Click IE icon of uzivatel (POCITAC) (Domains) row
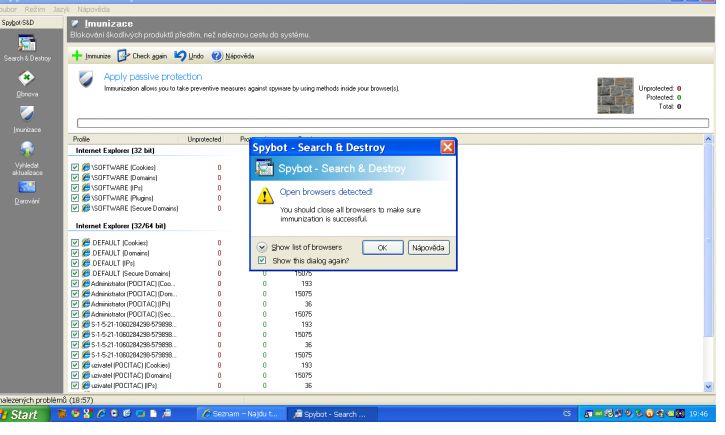Viewport: 725px width, 435px height. [86, 375]
